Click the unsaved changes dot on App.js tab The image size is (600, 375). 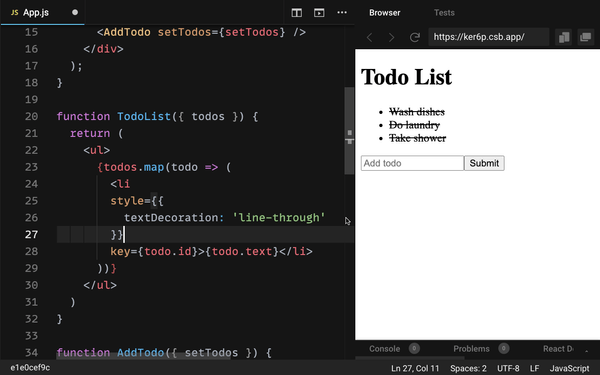pos(75,12)
